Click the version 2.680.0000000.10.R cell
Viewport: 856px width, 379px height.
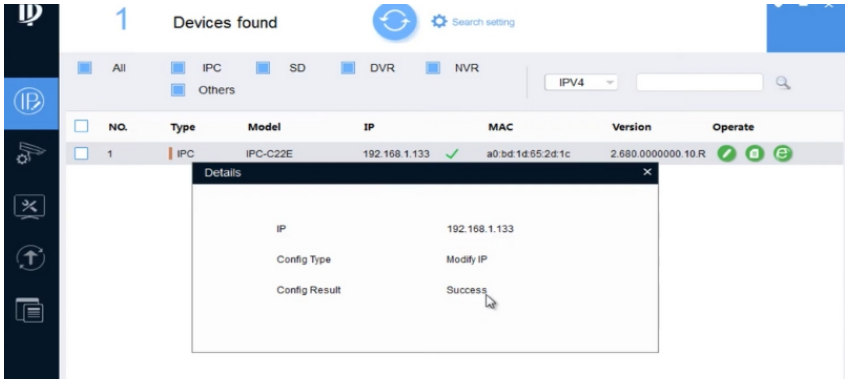pyautogui.click(x=658, y=154)
